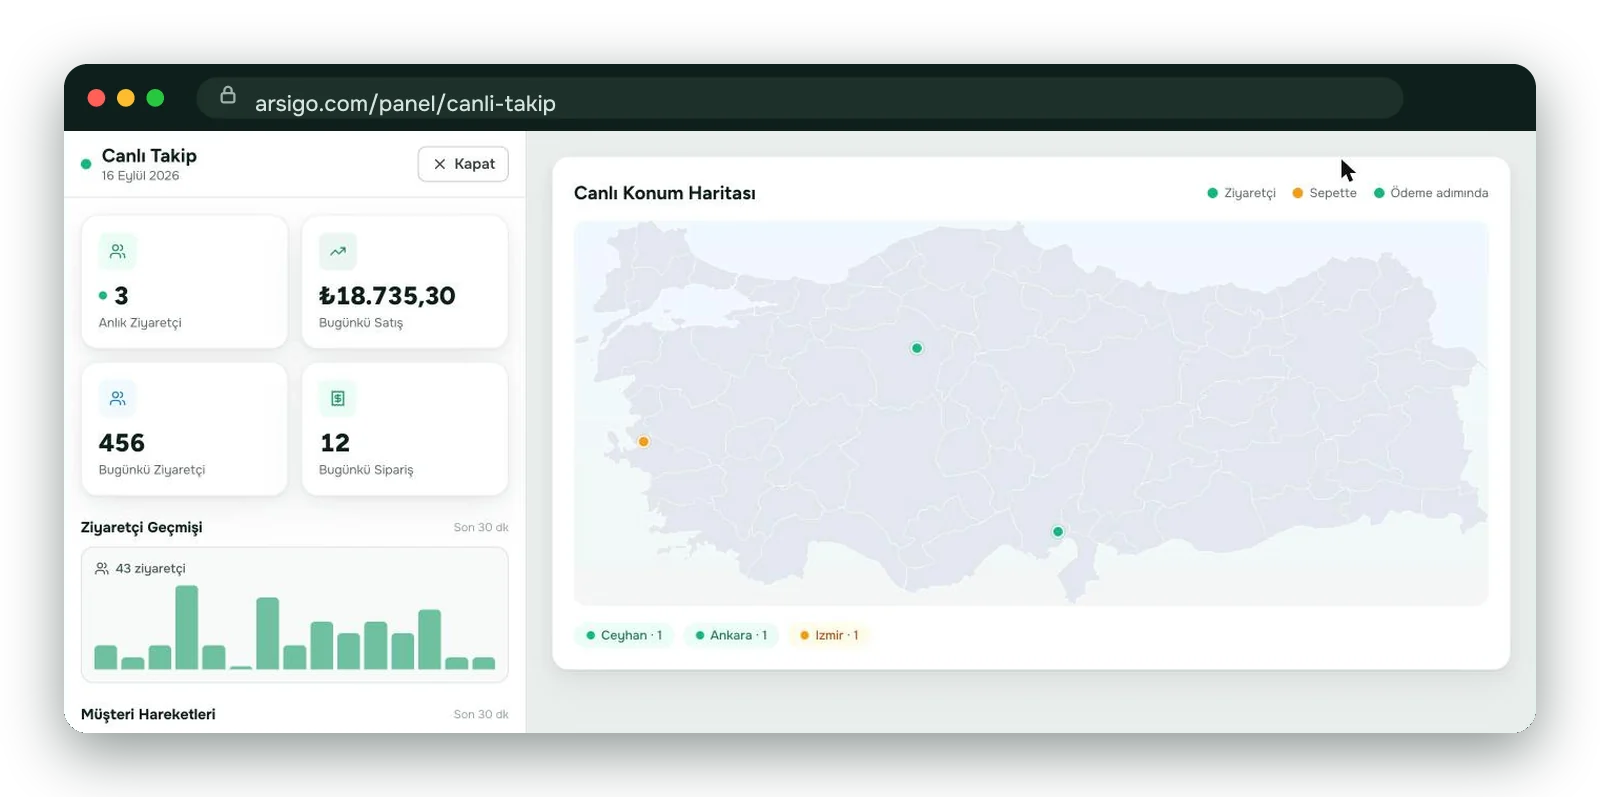Click the 43 ziyaretçi label

pyautogui.click(x=151, y=568)
